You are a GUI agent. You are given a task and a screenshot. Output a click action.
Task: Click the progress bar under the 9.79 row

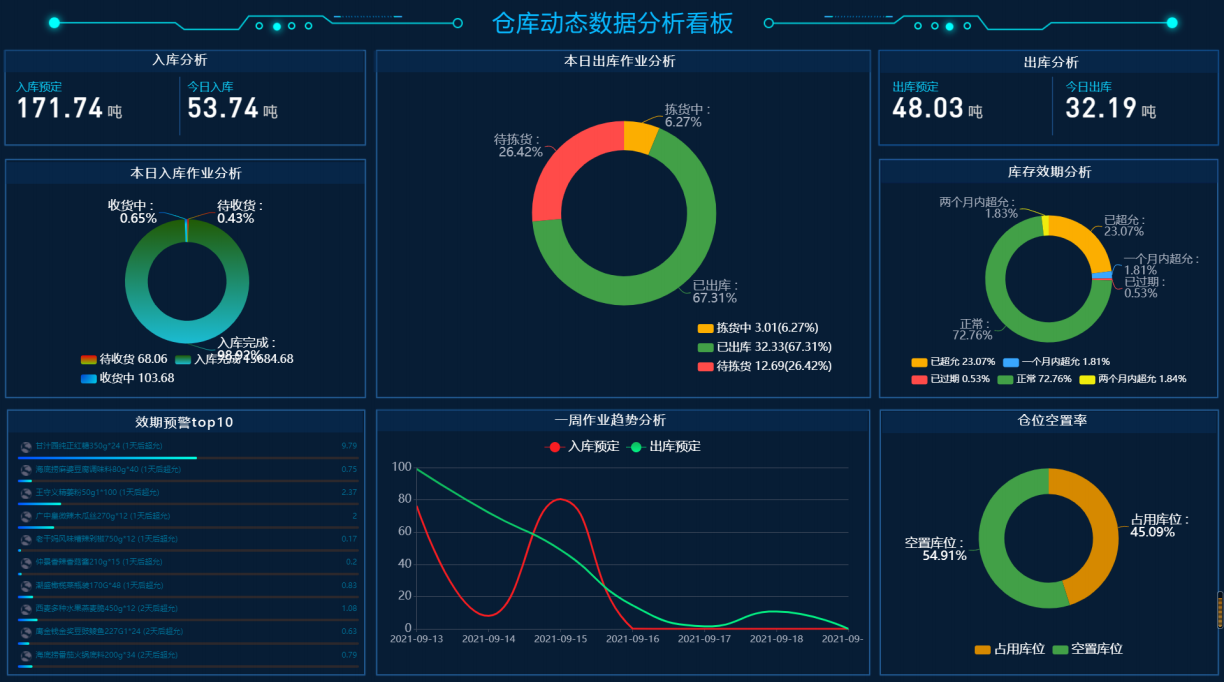pyautogui.click(x=187, y=458)
